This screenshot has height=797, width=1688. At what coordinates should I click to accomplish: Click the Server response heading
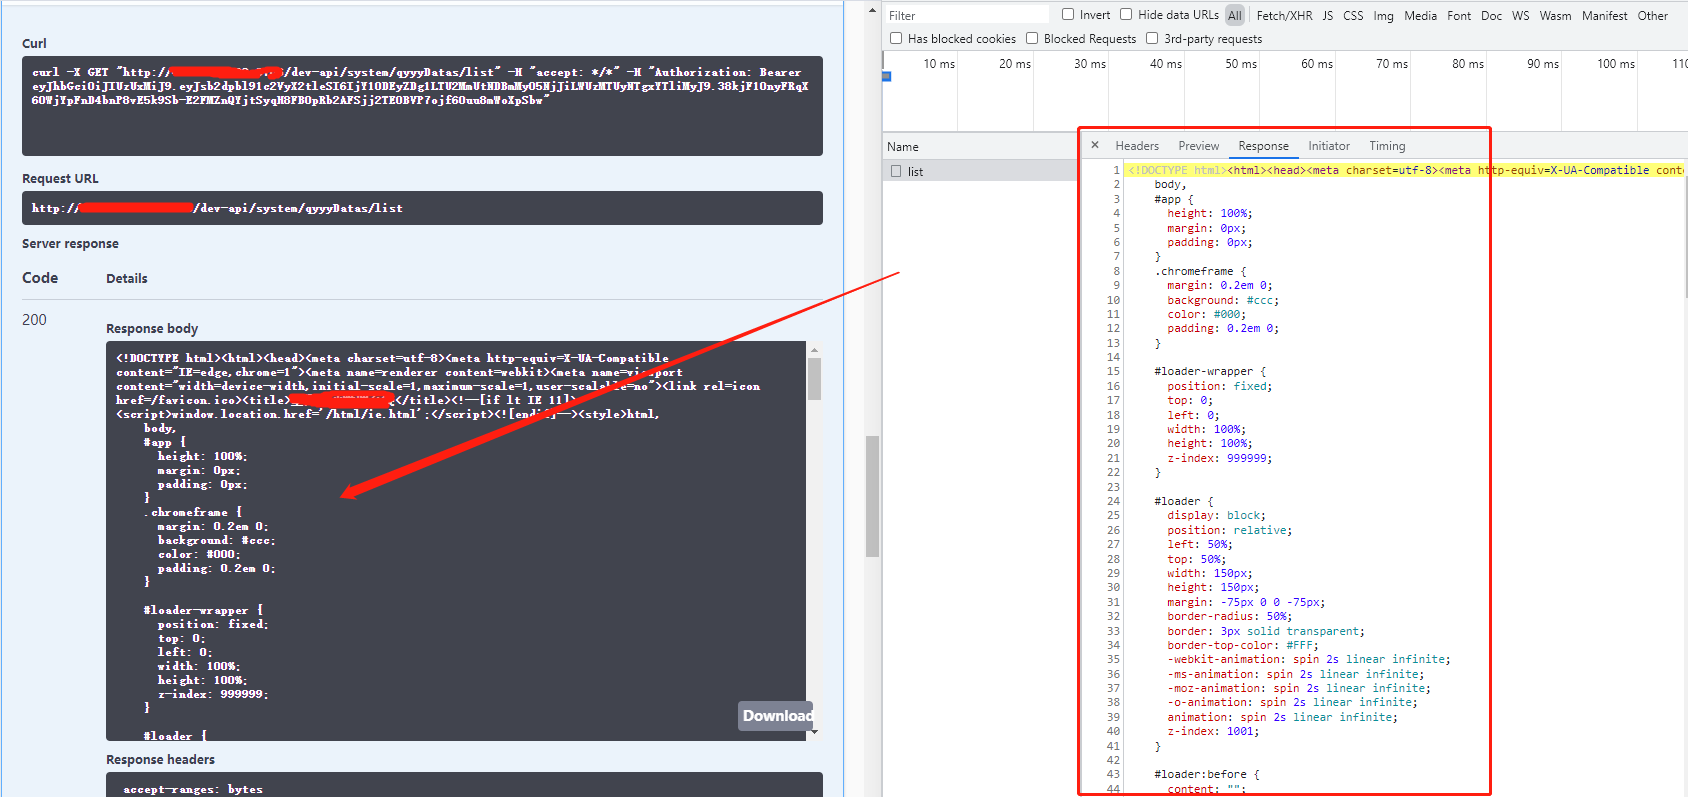(x=70, y=243)
